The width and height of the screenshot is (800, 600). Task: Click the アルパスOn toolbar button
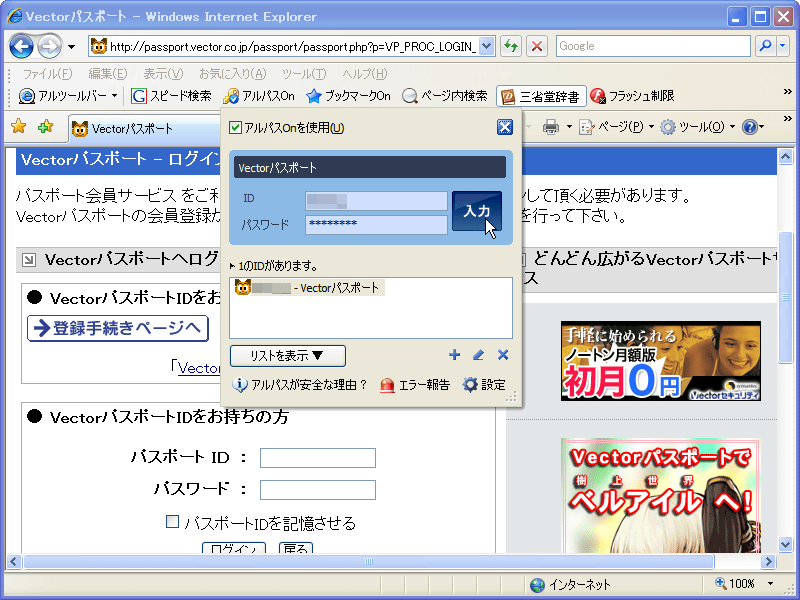pos(259,96)
